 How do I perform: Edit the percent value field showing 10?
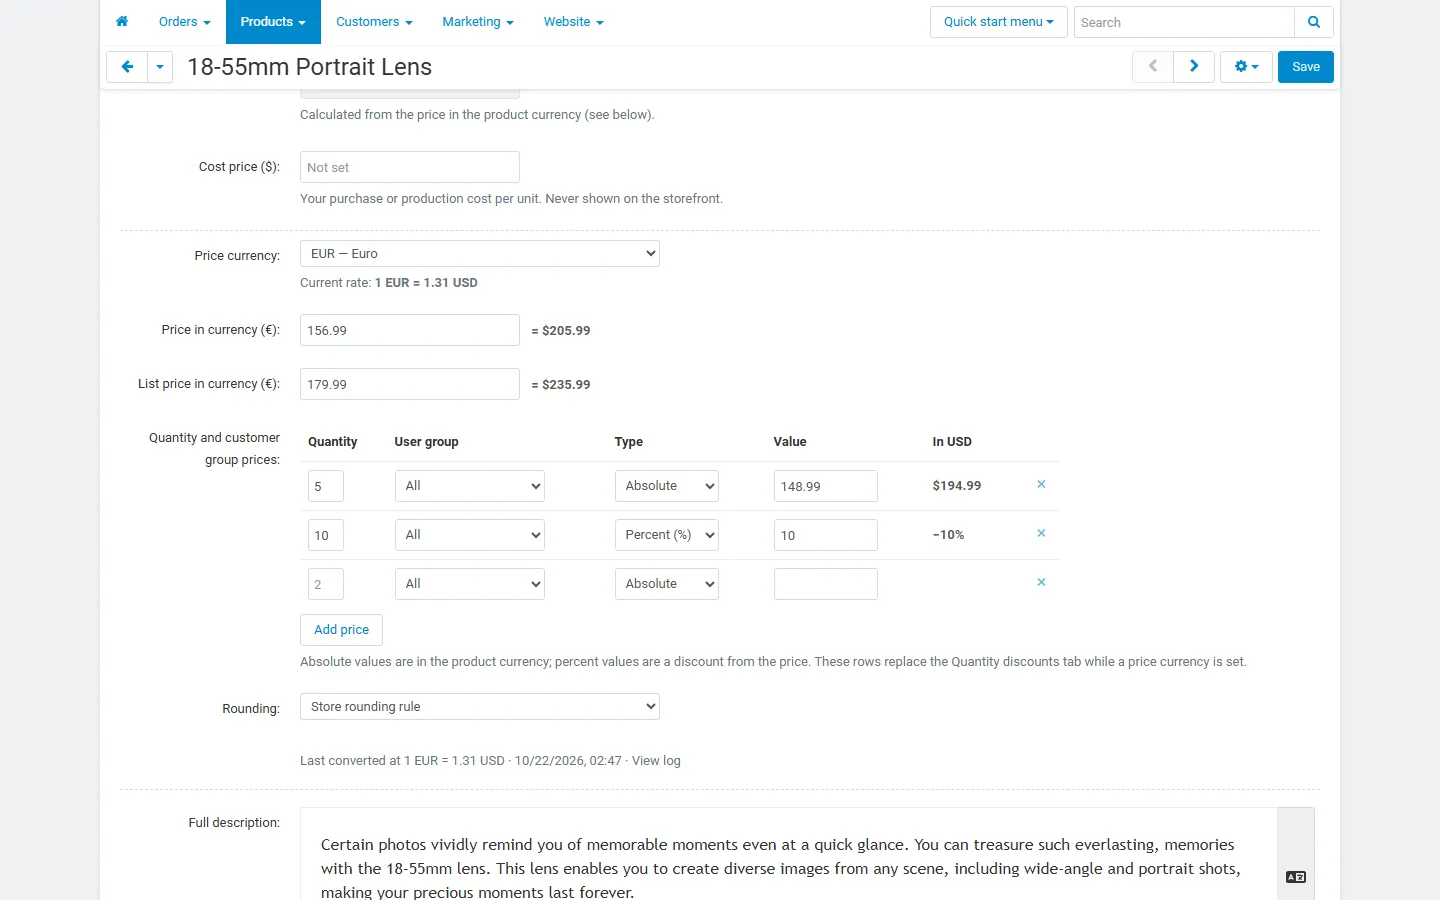point(826,535)
